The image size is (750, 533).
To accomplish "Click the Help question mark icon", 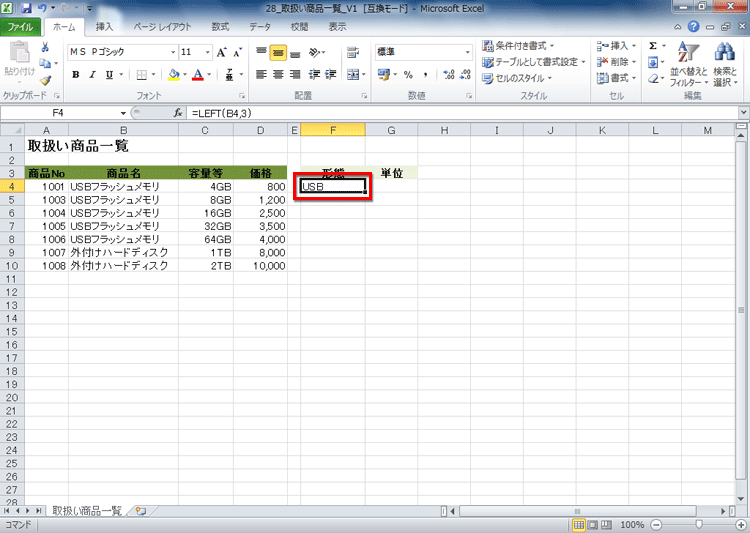I will click(694, 27).
